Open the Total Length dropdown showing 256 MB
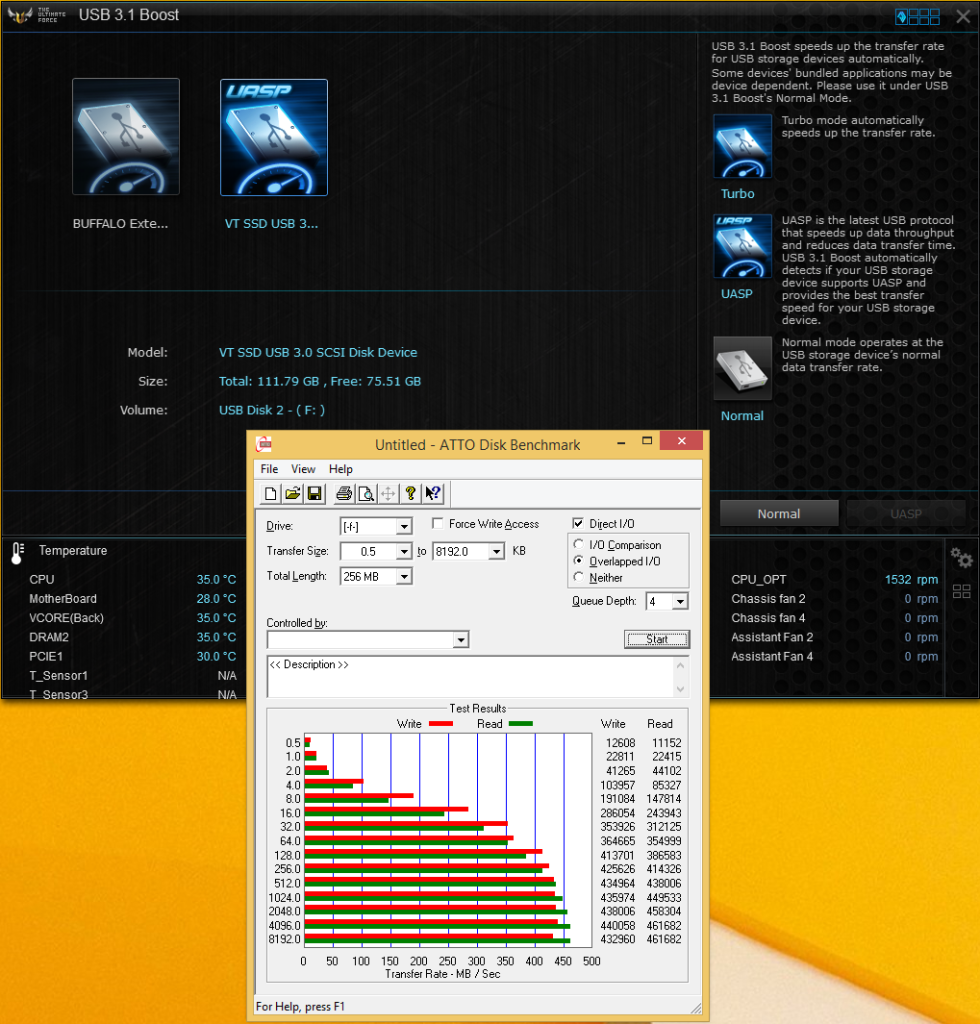 pyautogui.click(x=404, y=577)
